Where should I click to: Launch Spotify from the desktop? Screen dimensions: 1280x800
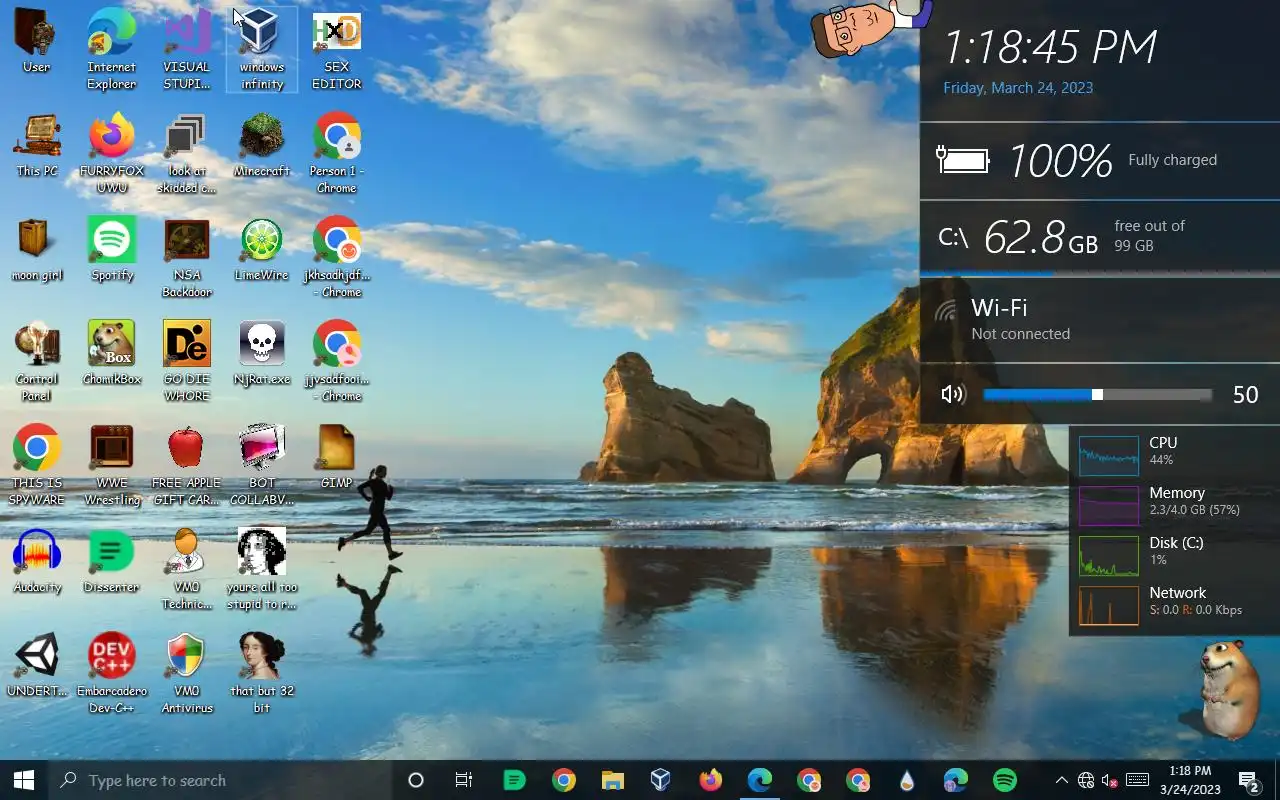tap(112, 249)
